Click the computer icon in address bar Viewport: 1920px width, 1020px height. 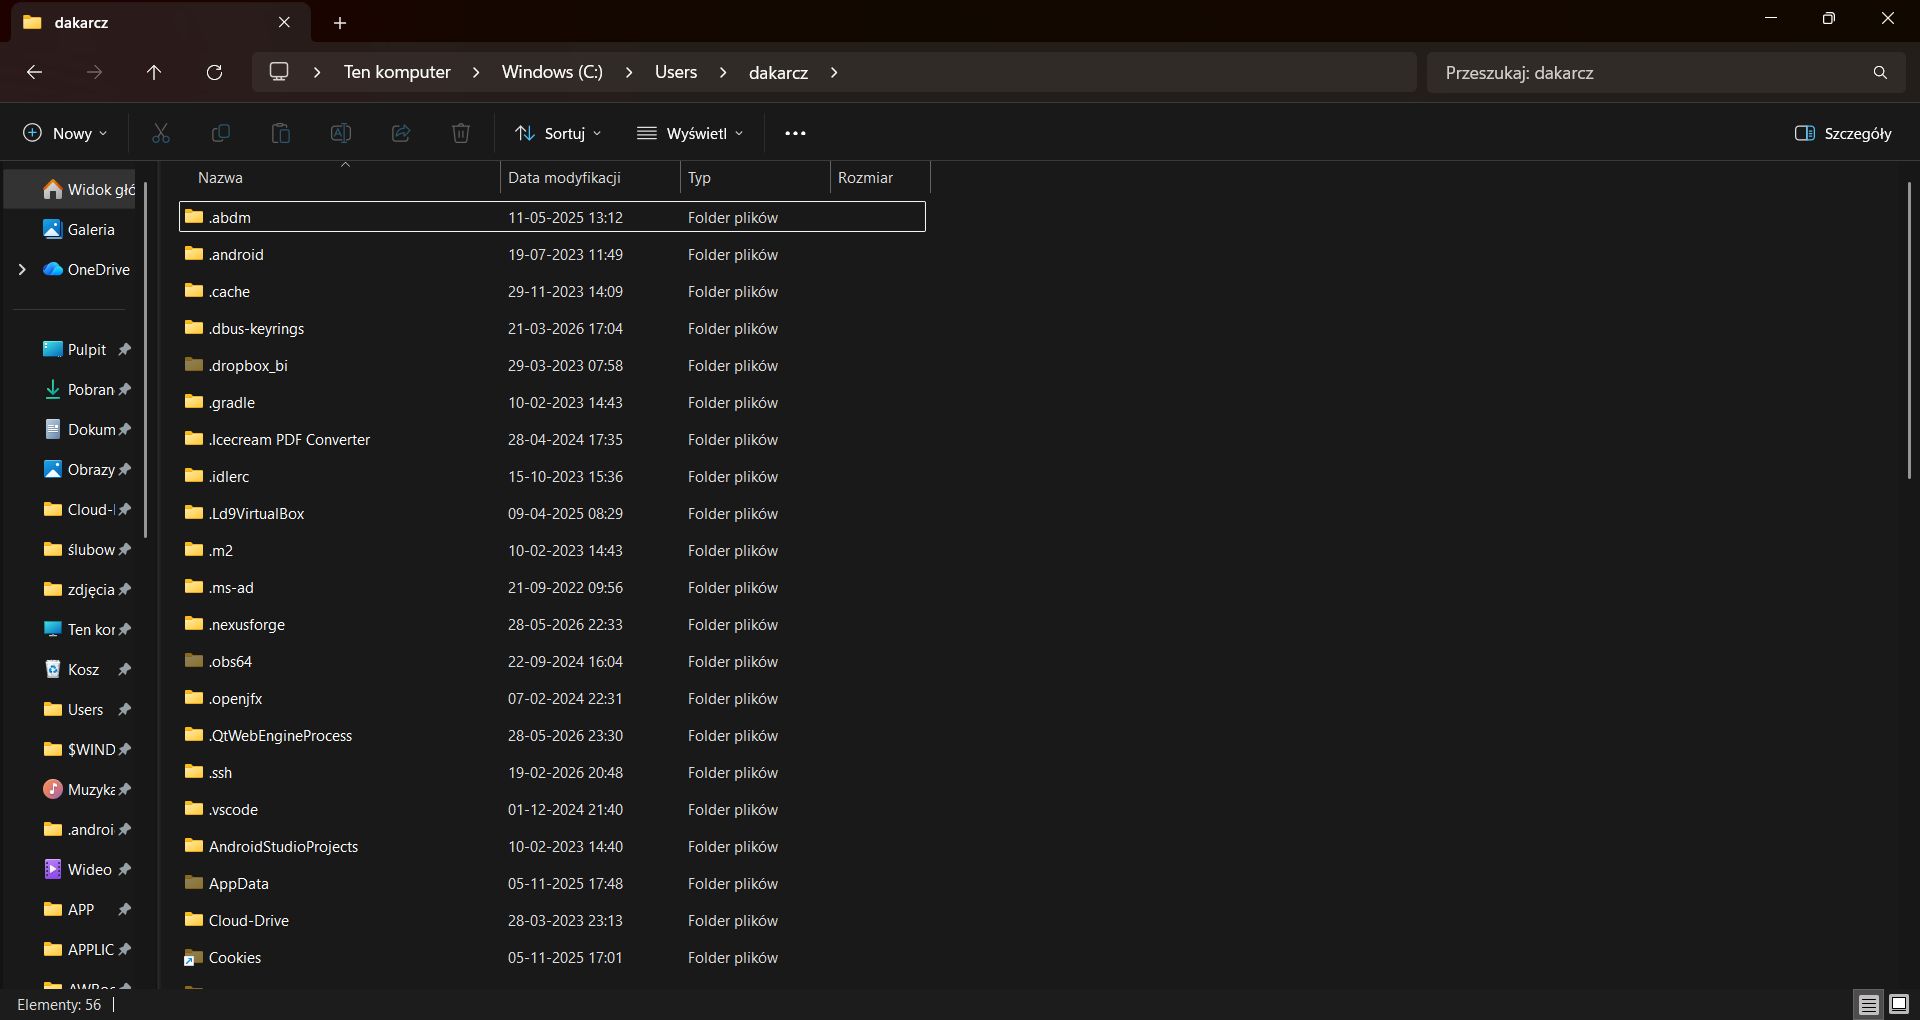click(279, 72)
